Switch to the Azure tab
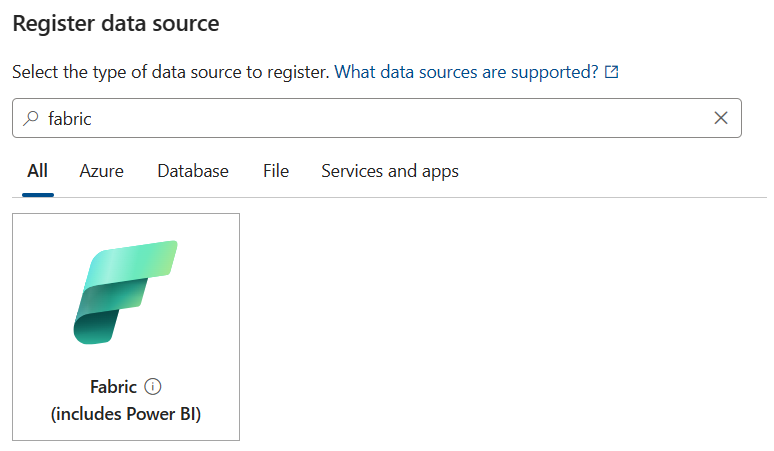 101,171
